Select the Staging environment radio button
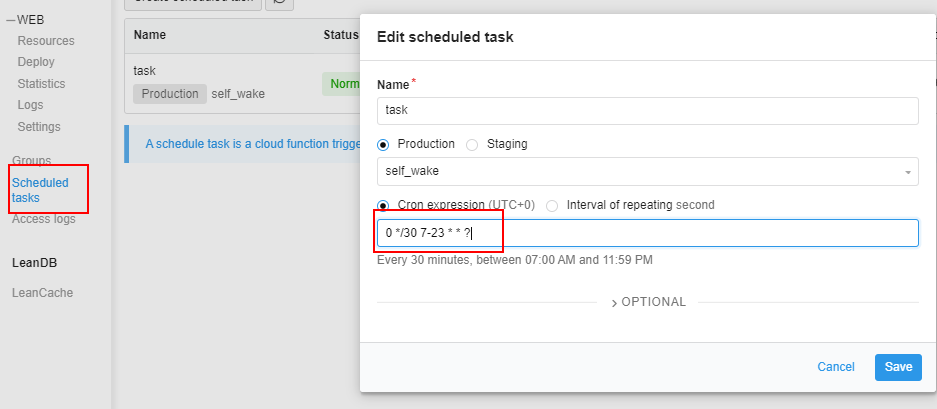This screenshot has width=937, height=409. point(472,144)
